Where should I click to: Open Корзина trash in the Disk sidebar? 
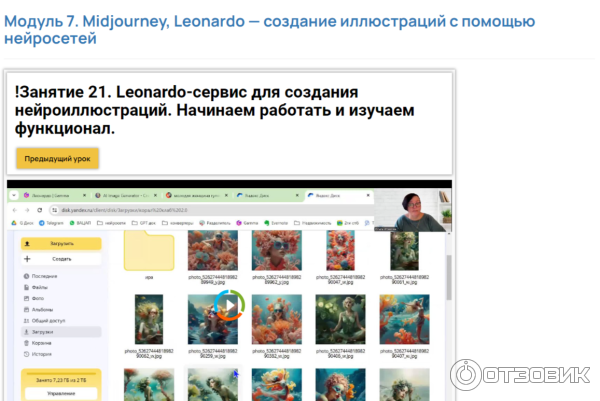point(38,343)
